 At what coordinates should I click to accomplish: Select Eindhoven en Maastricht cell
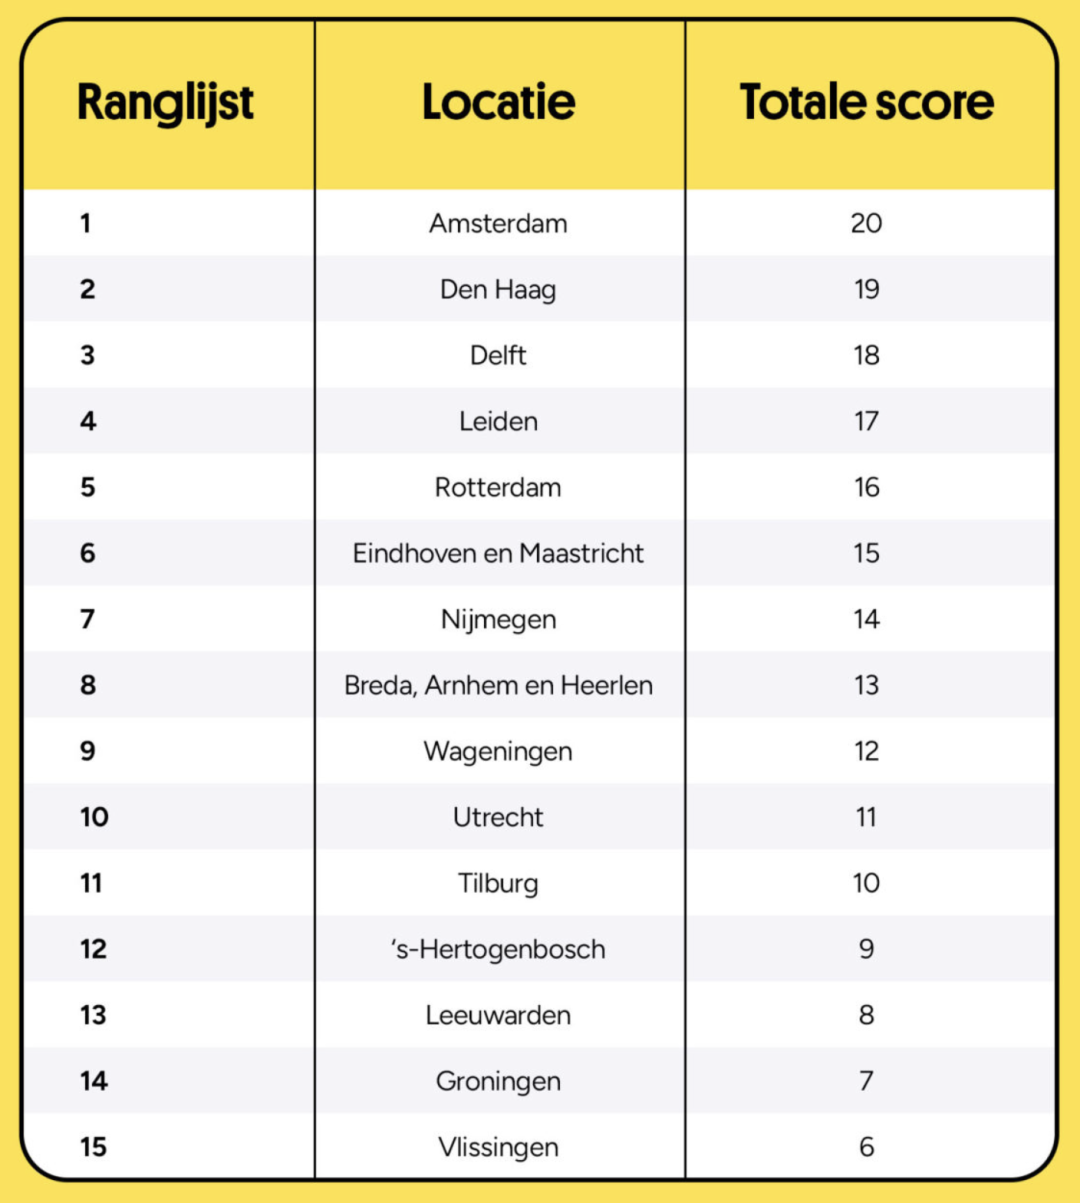pos(498,553)
